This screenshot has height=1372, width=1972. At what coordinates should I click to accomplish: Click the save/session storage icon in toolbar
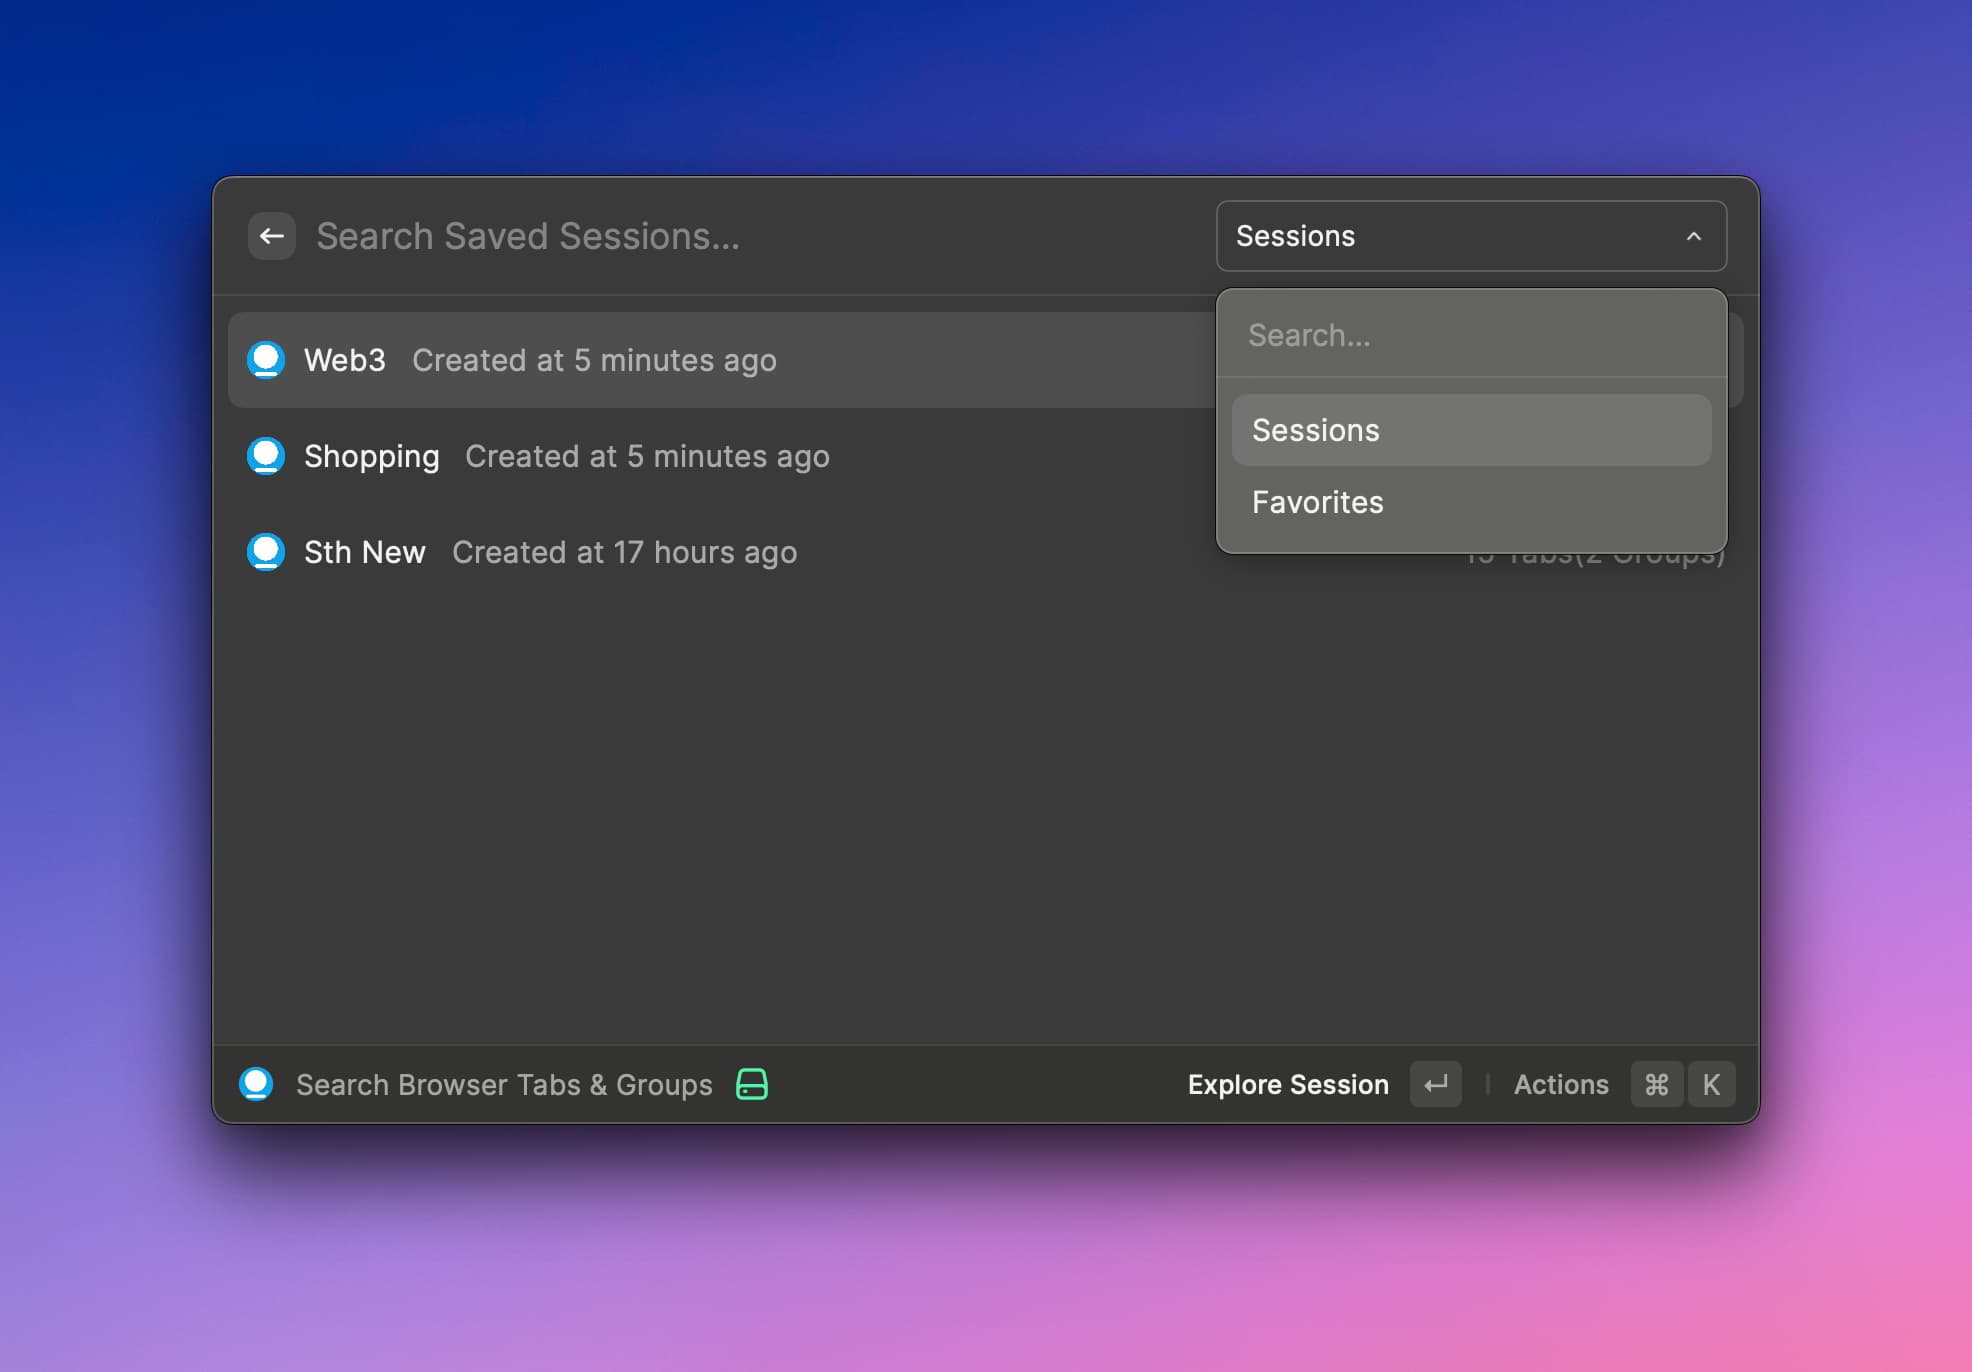coord(752,1083)
